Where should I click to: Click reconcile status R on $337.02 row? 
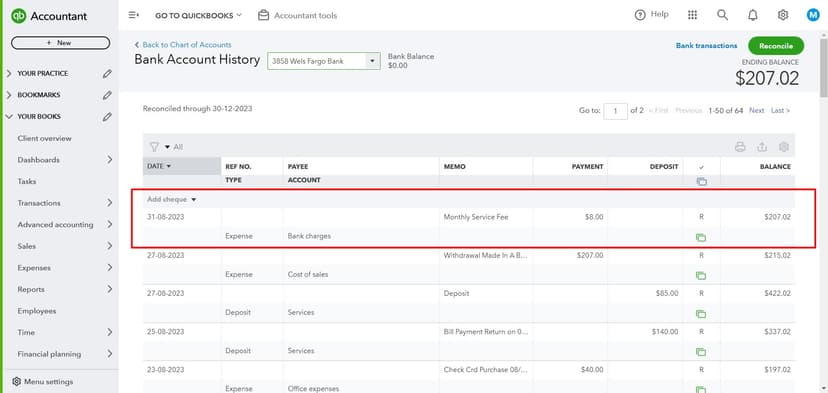click(x=701, y=332)
